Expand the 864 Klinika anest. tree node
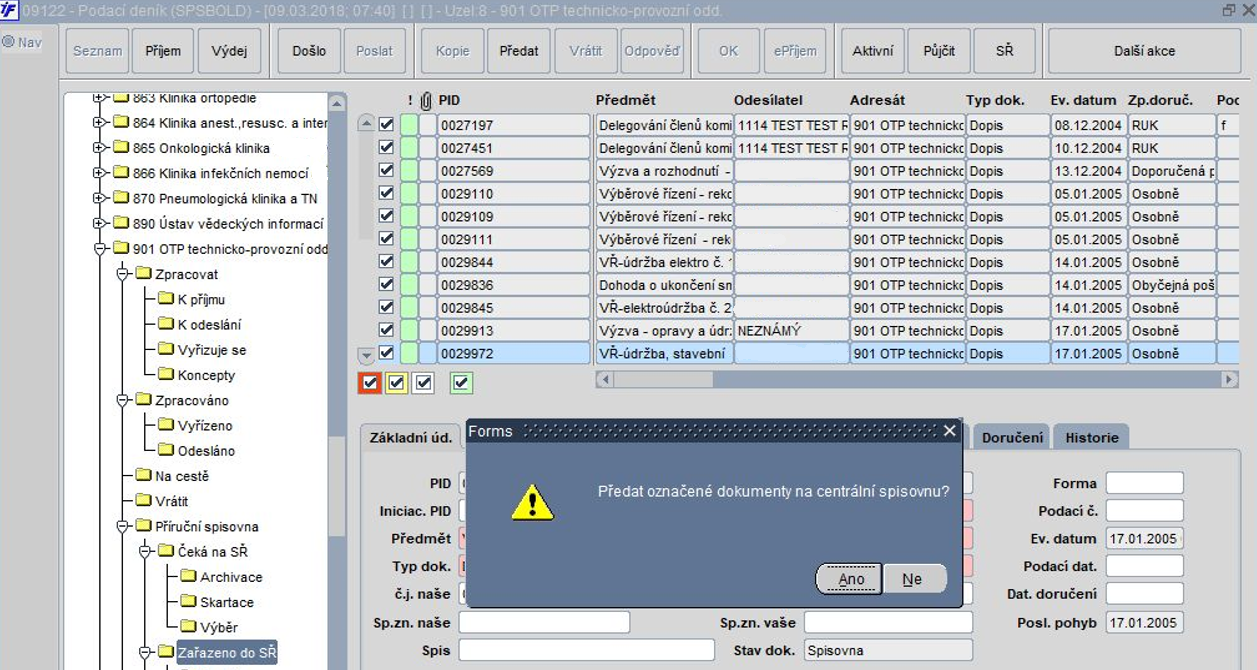Image resolution: width=1257 pixels, height=670 pixels. (x=99, y=122)
